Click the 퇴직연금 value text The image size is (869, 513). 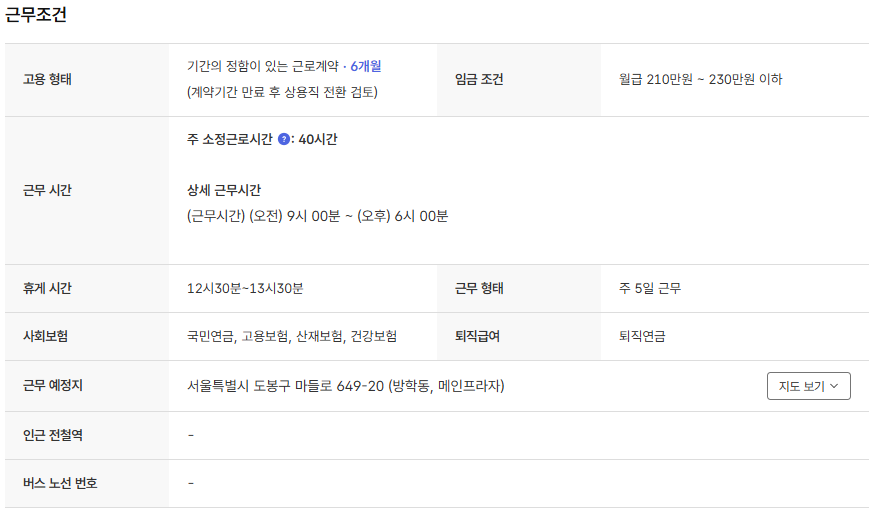642,337
